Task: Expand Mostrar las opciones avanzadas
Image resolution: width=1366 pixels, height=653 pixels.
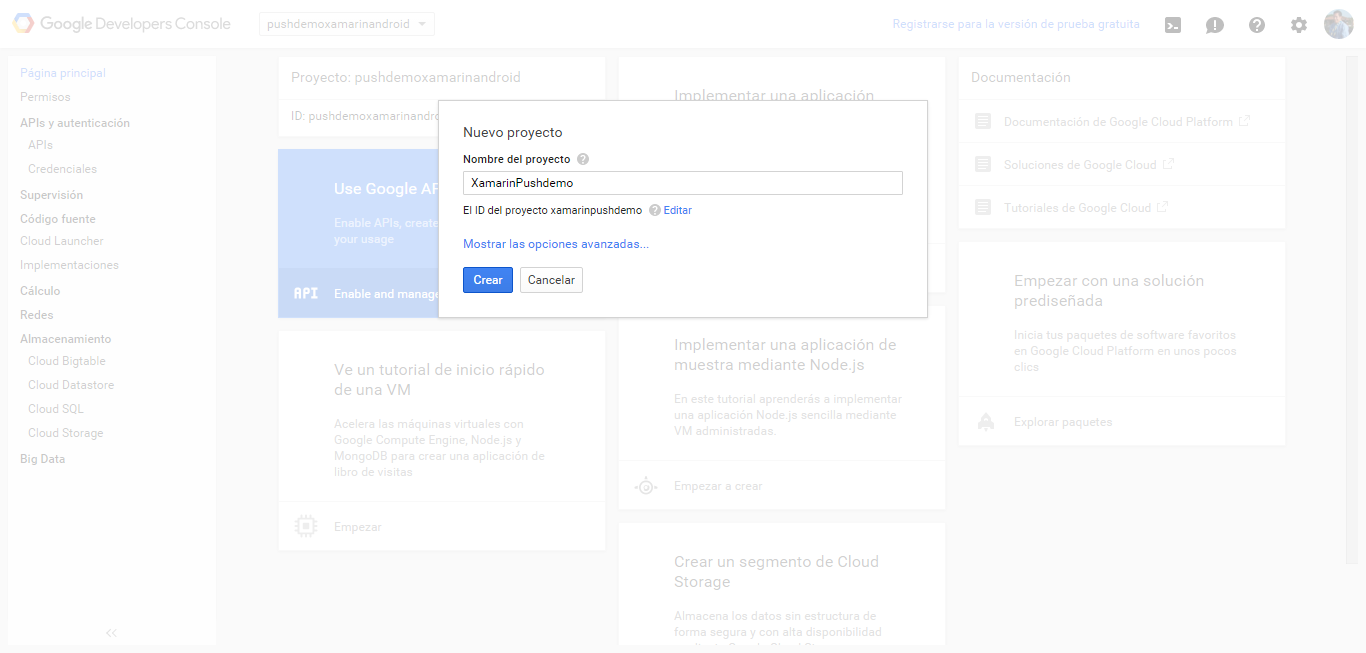Action: click(x=556, y=244)
